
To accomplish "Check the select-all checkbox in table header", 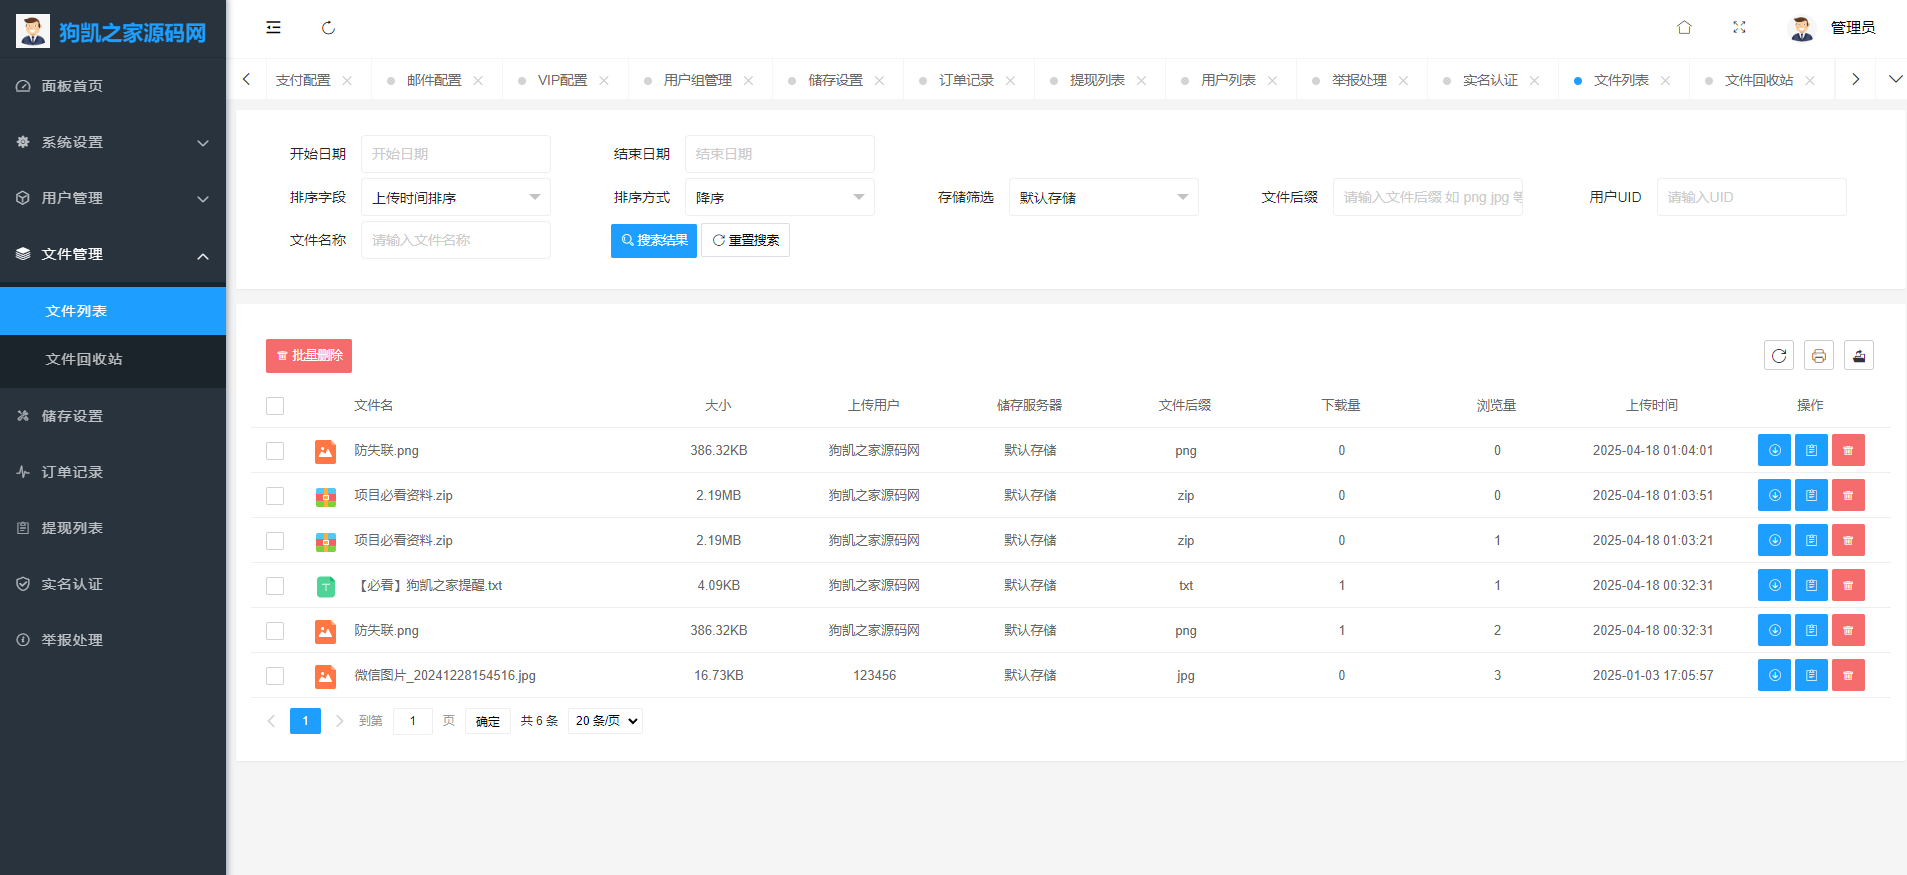I will [275, 406].
